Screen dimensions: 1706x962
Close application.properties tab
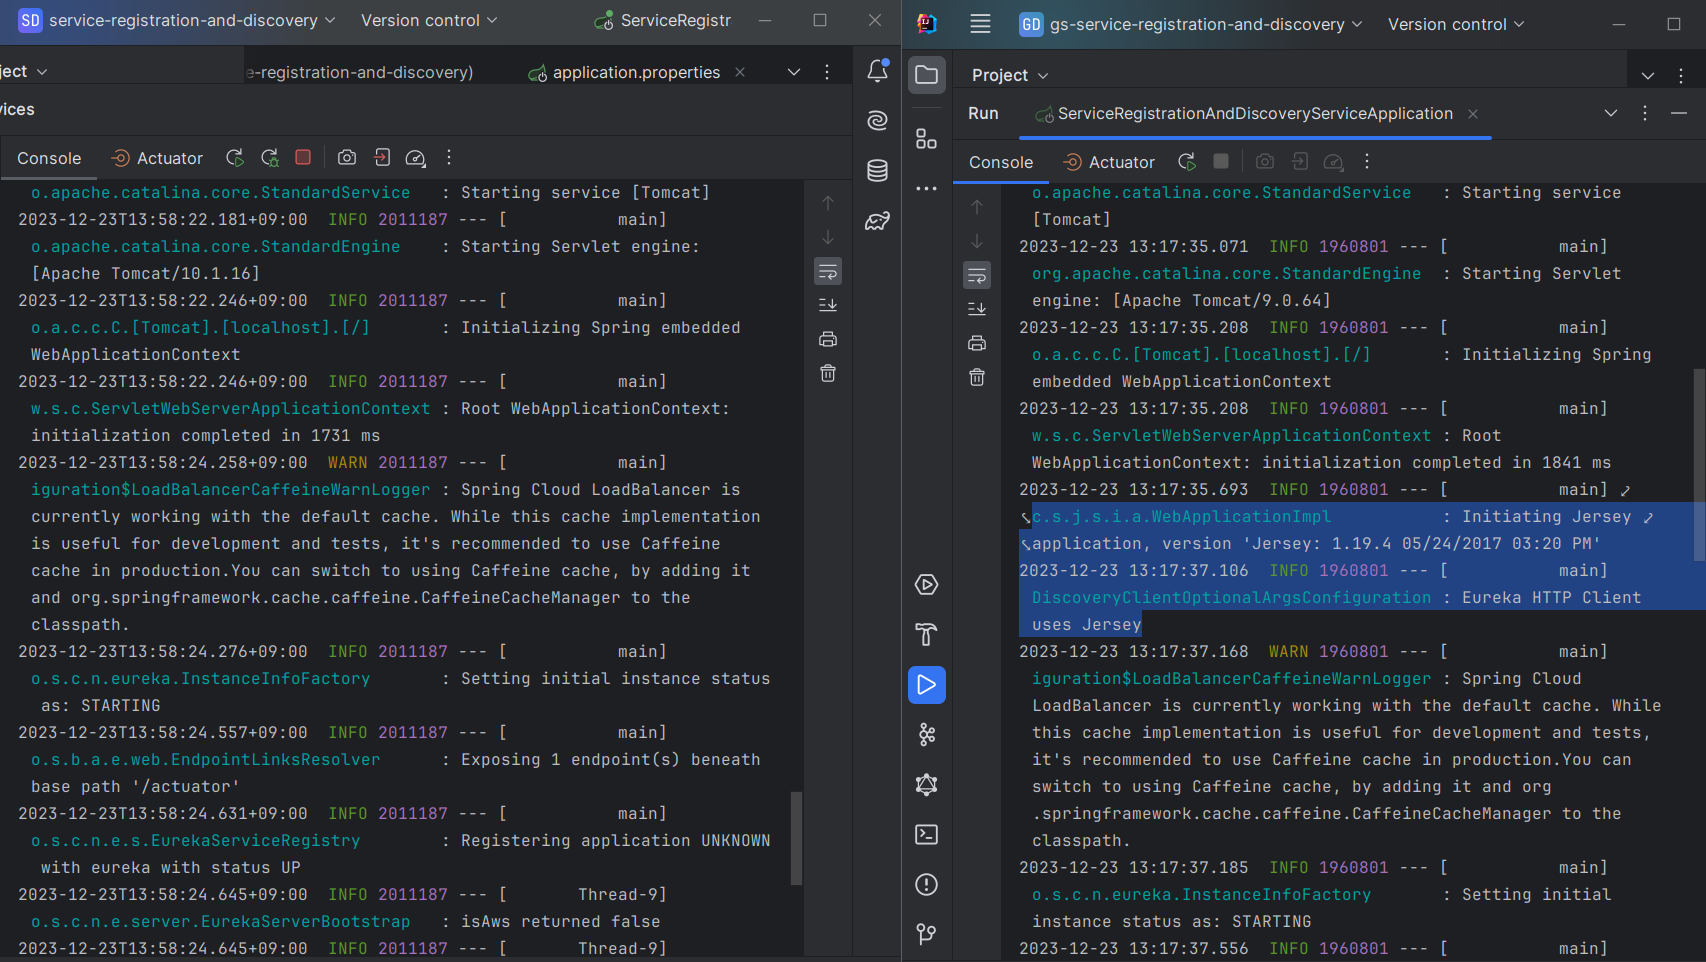tap(740, 72)
